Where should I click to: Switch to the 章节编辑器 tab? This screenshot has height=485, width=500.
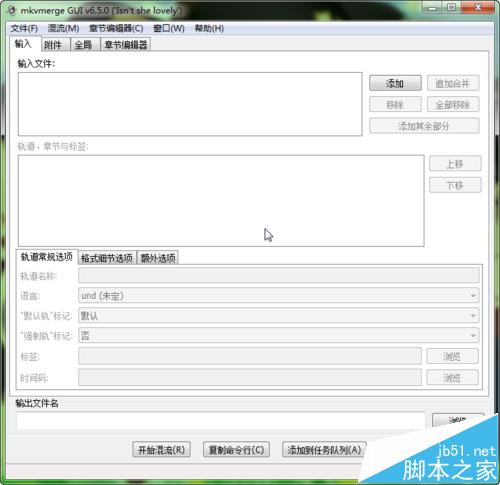(126, 45)
